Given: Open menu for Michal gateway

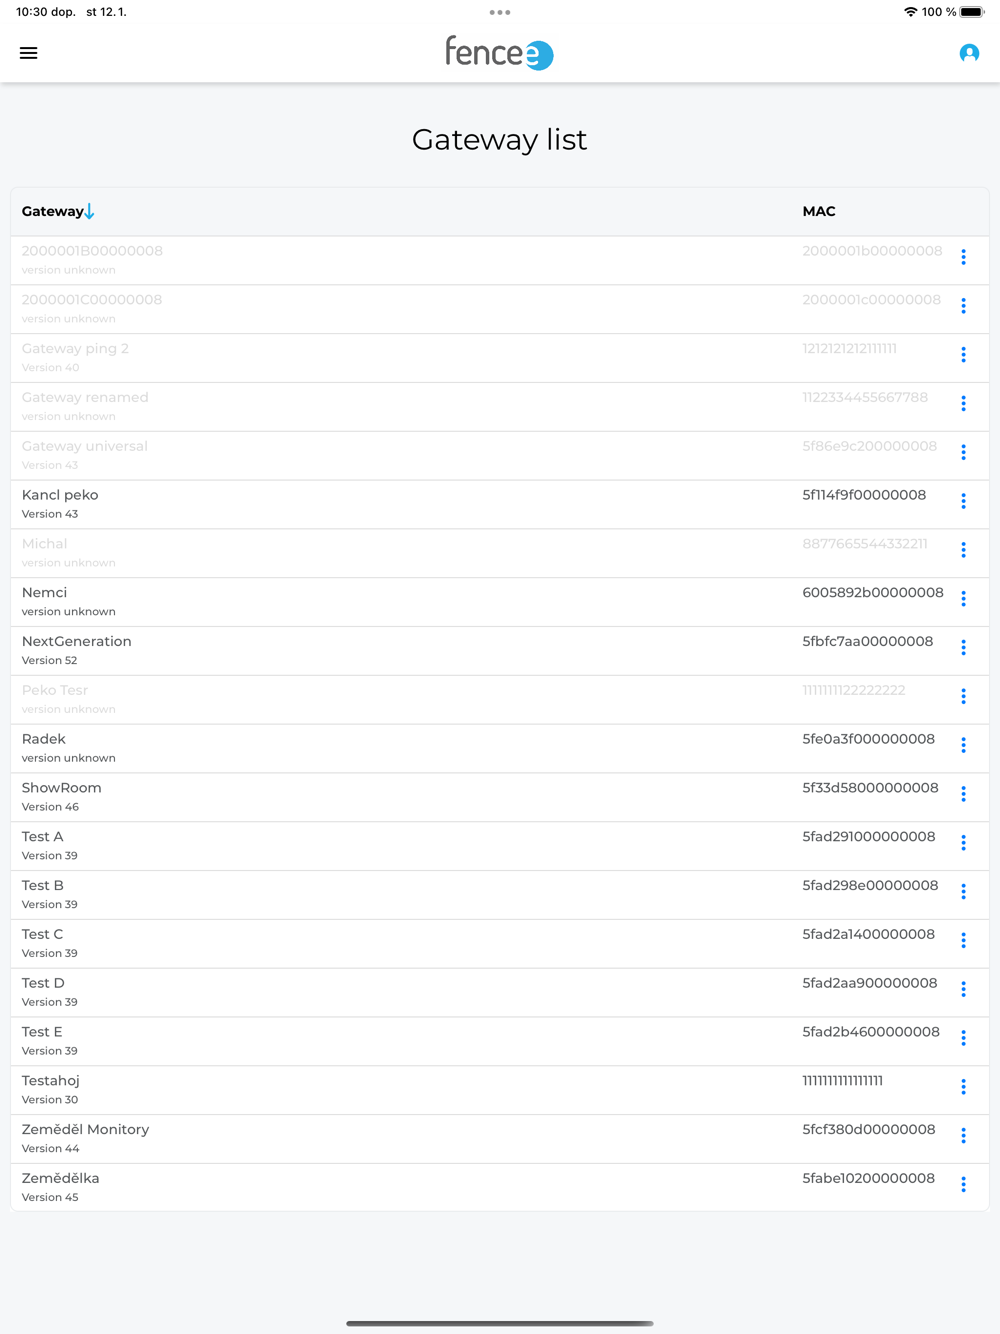Looking at the screenshot, I should [x=963, y=550].
